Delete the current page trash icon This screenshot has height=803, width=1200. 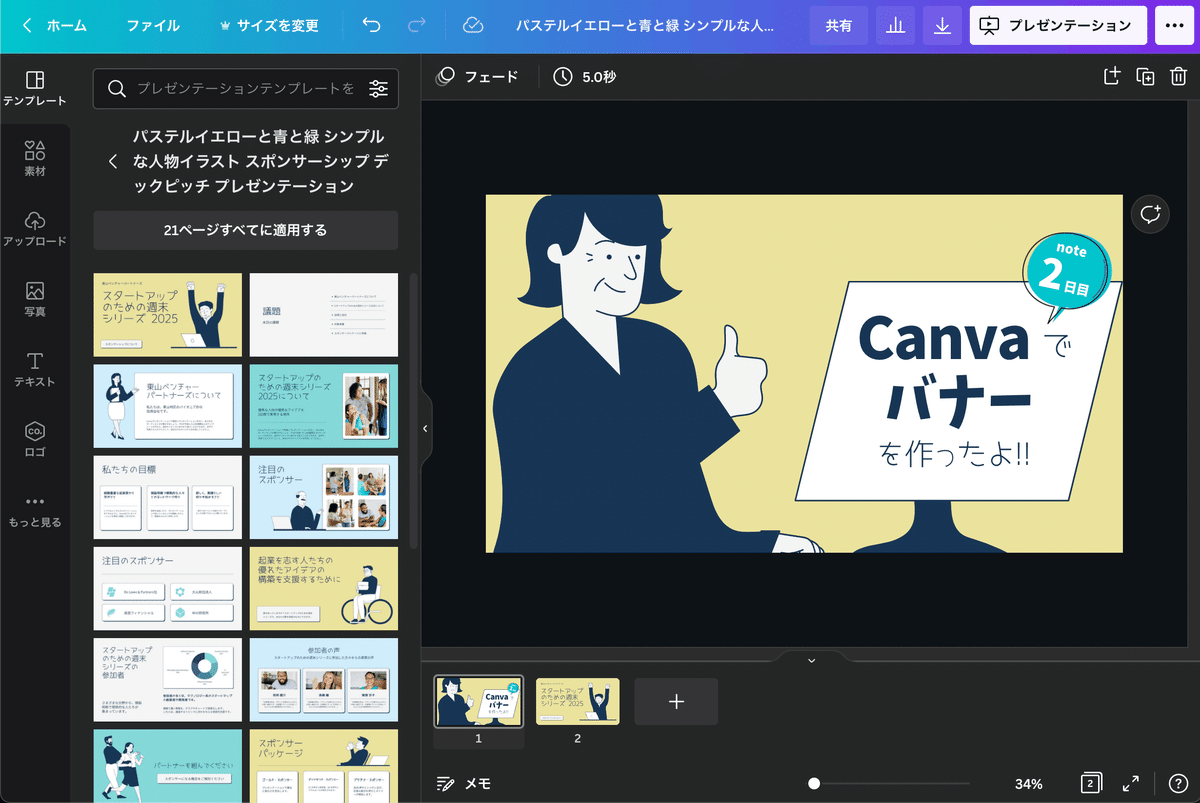(1179, 76)
